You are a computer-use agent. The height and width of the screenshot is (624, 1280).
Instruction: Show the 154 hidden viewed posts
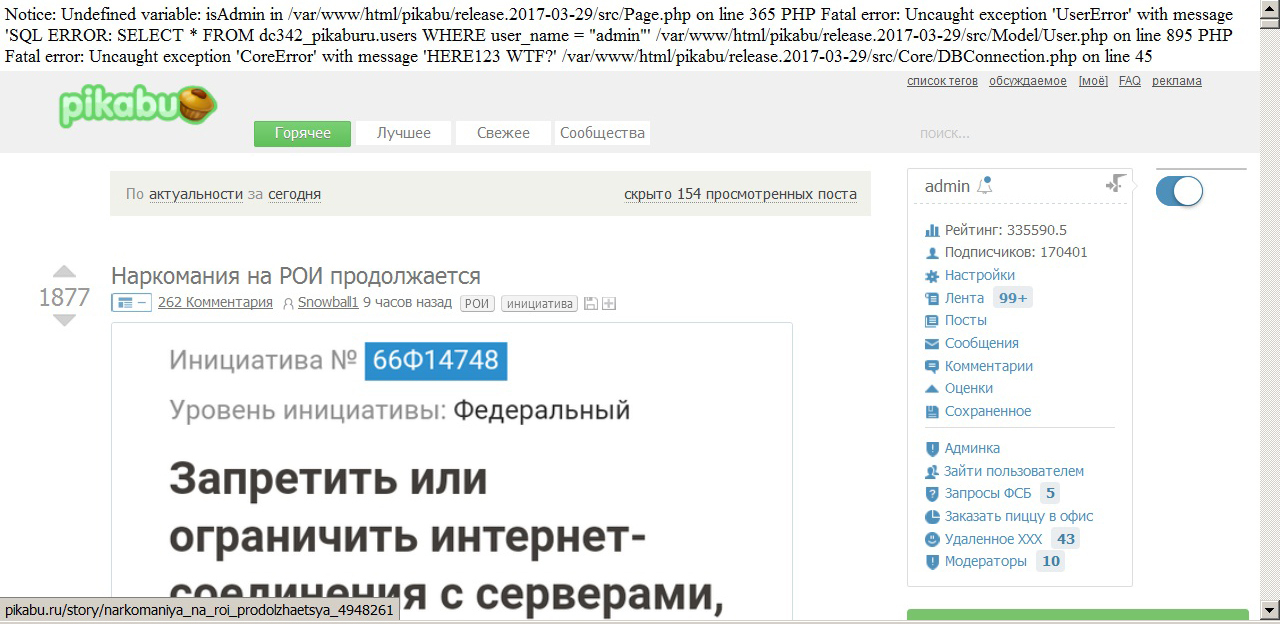pos(740,194)
